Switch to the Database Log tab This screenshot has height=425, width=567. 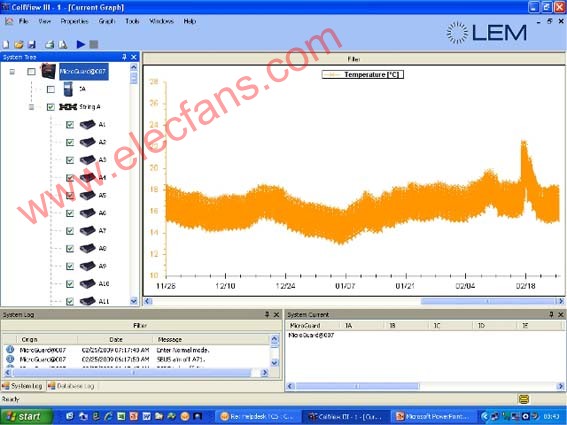click(71, 386)
